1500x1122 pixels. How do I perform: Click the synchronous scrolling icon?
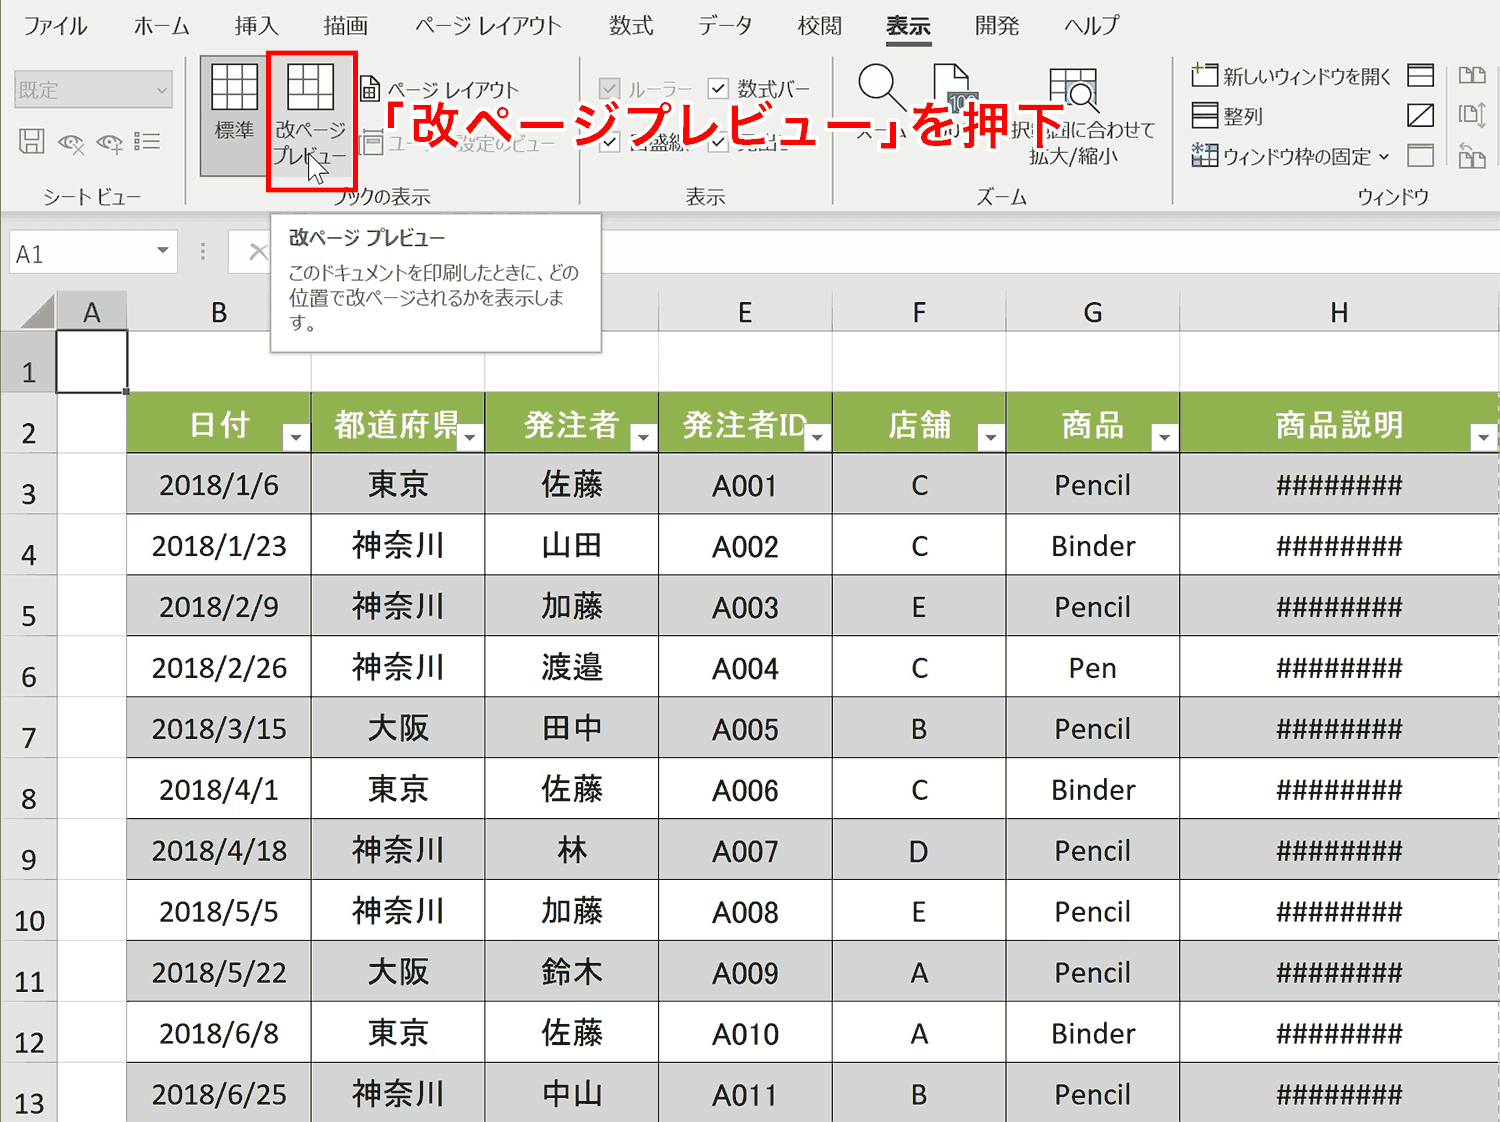pos(1472,115)
